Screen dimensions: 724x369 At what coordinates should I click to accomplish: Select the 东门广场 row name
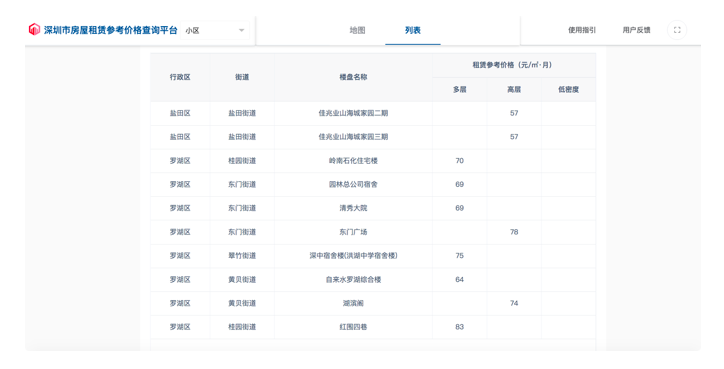tap(353, 232)
